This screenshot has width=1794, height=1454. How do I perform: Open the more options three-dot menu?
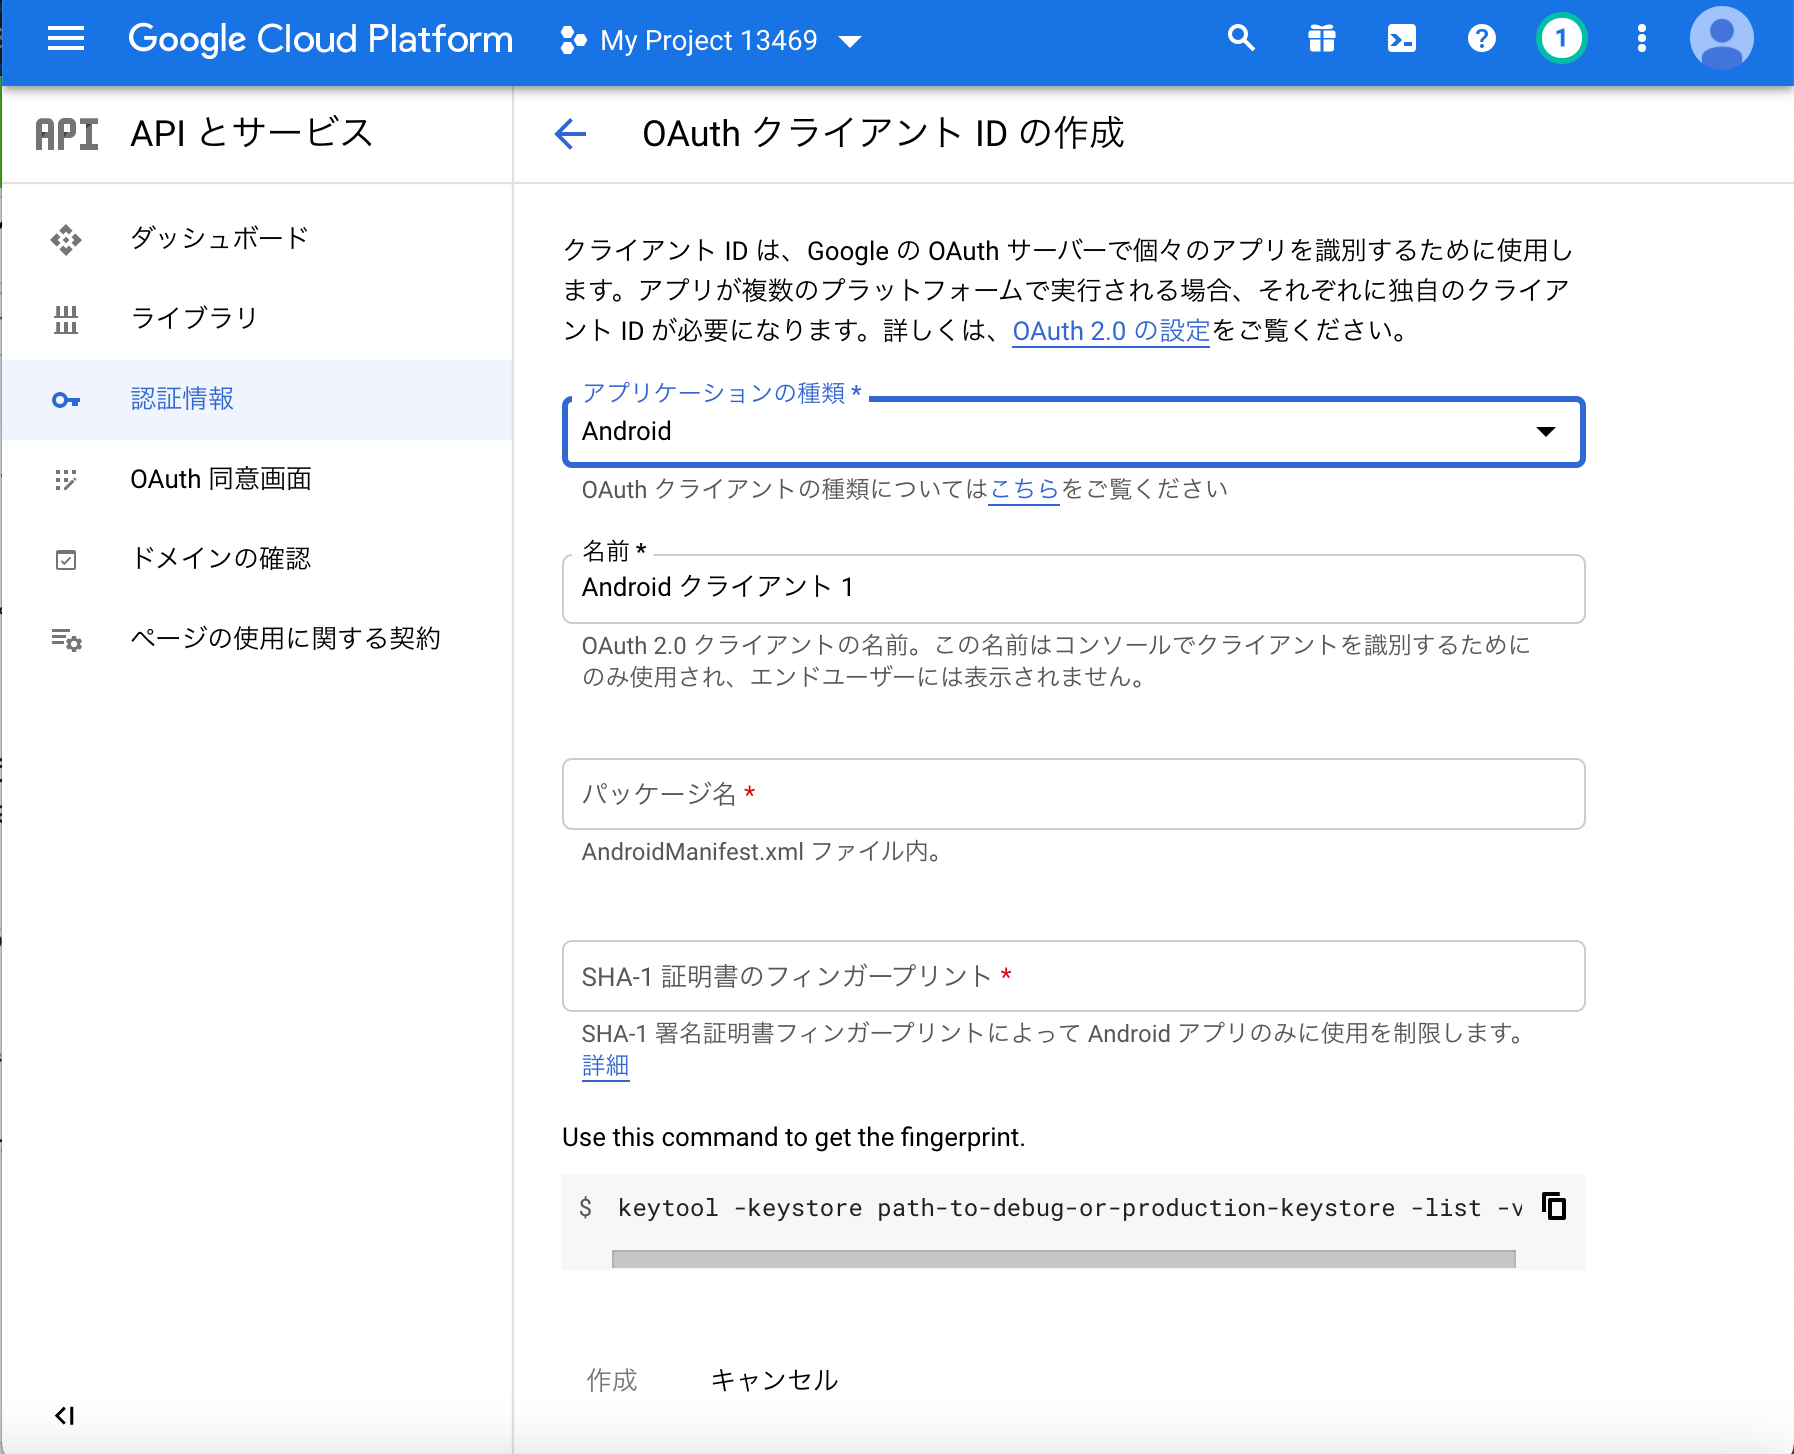pyautogui.click(x=1641, y=38)
